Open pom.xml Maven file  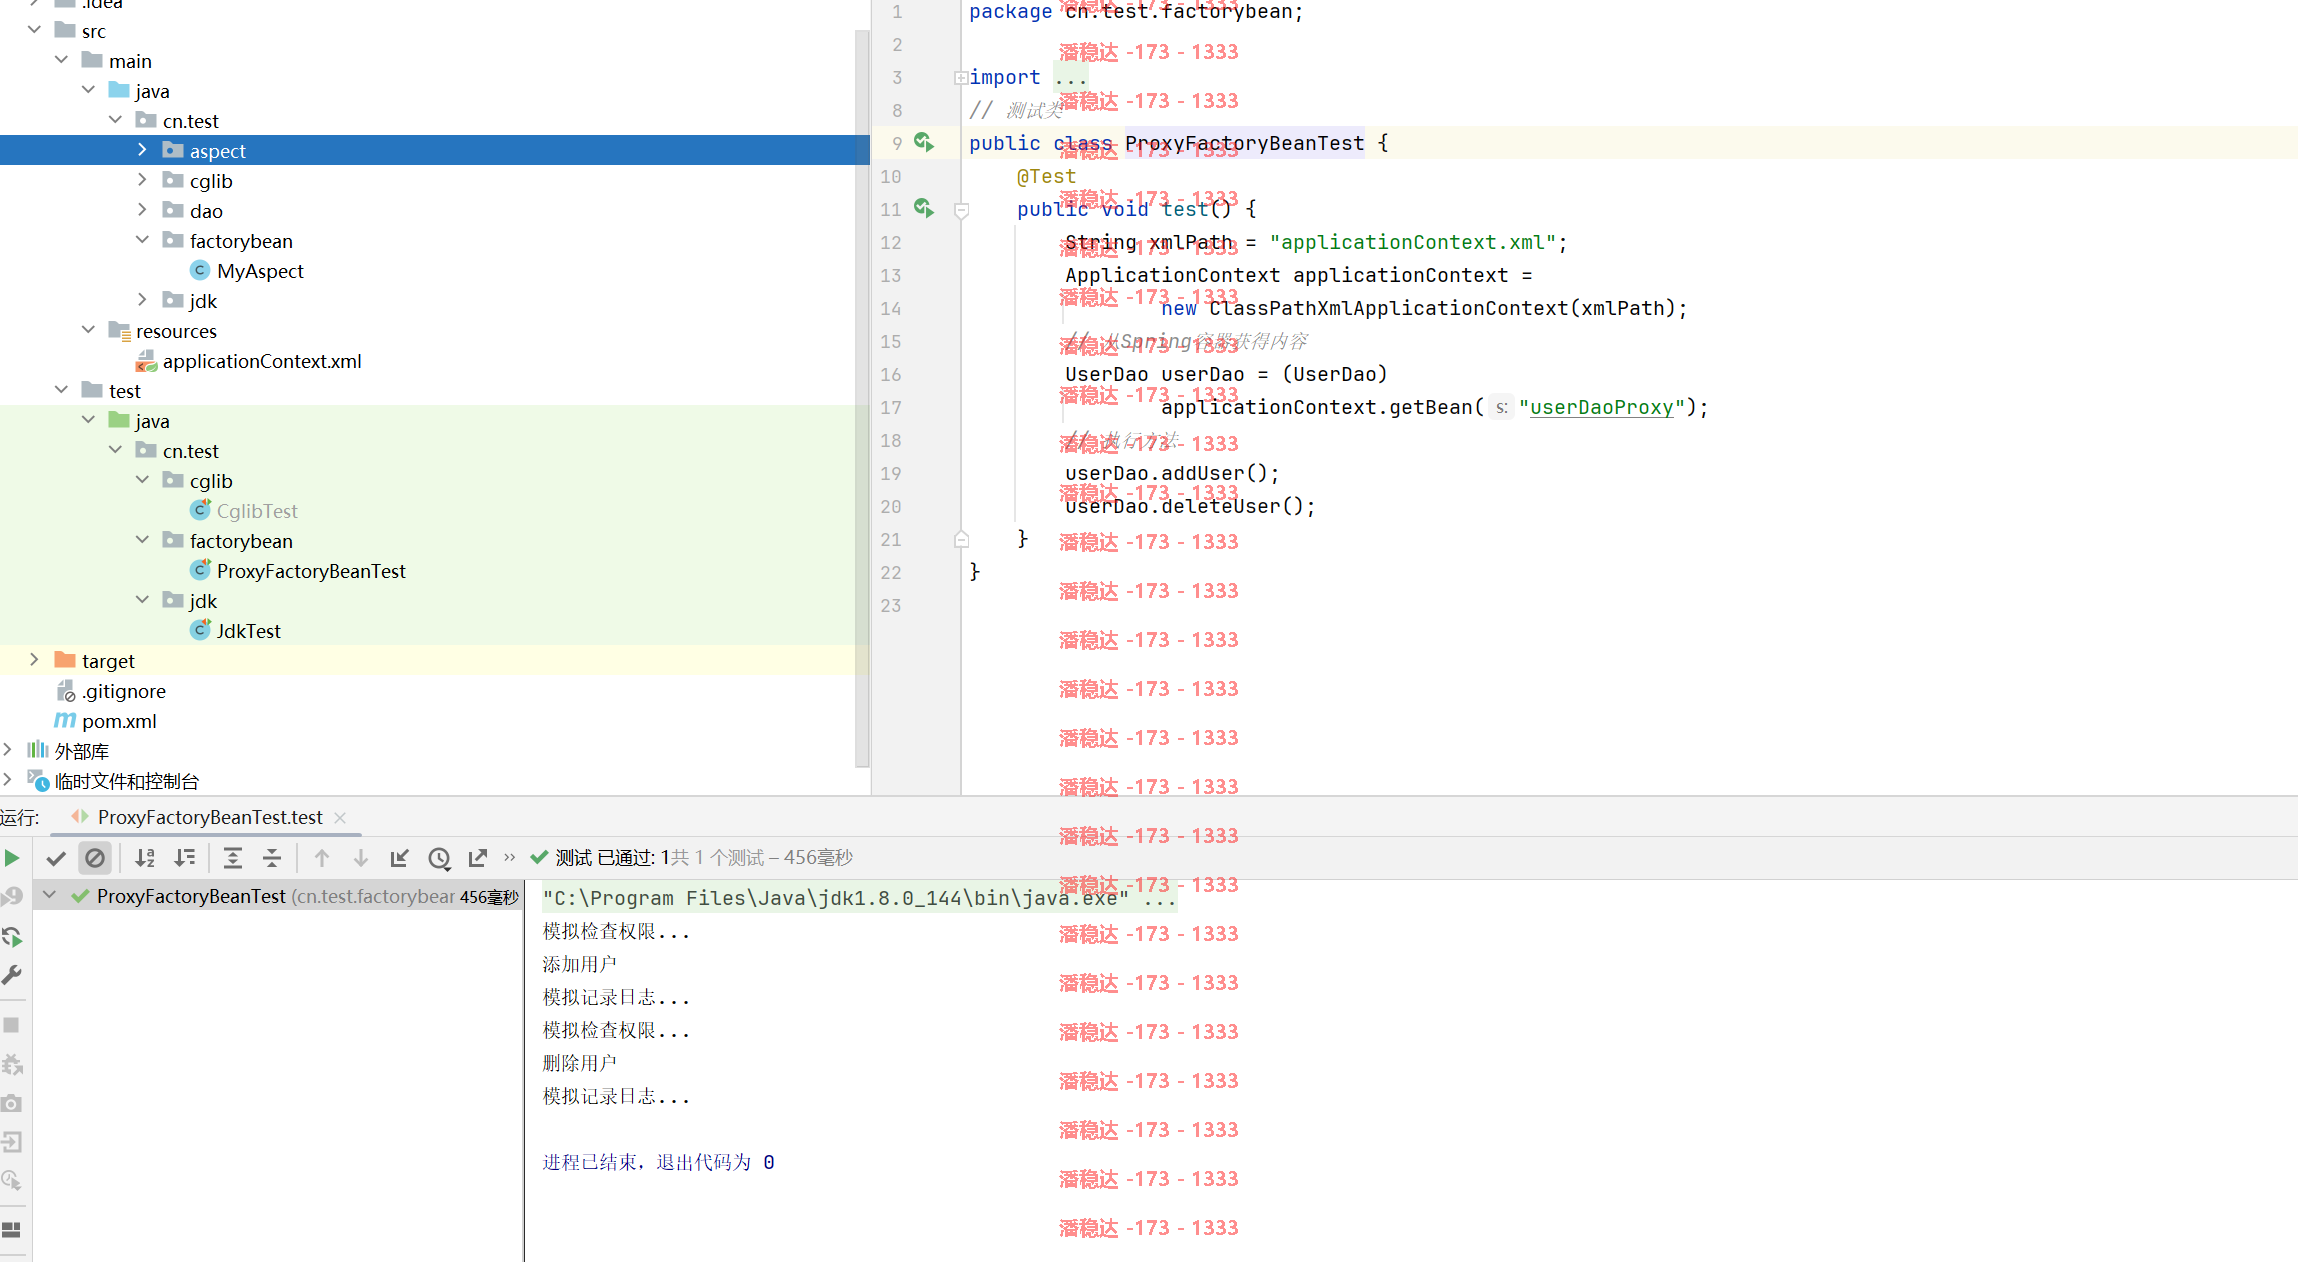pos(119,721)
